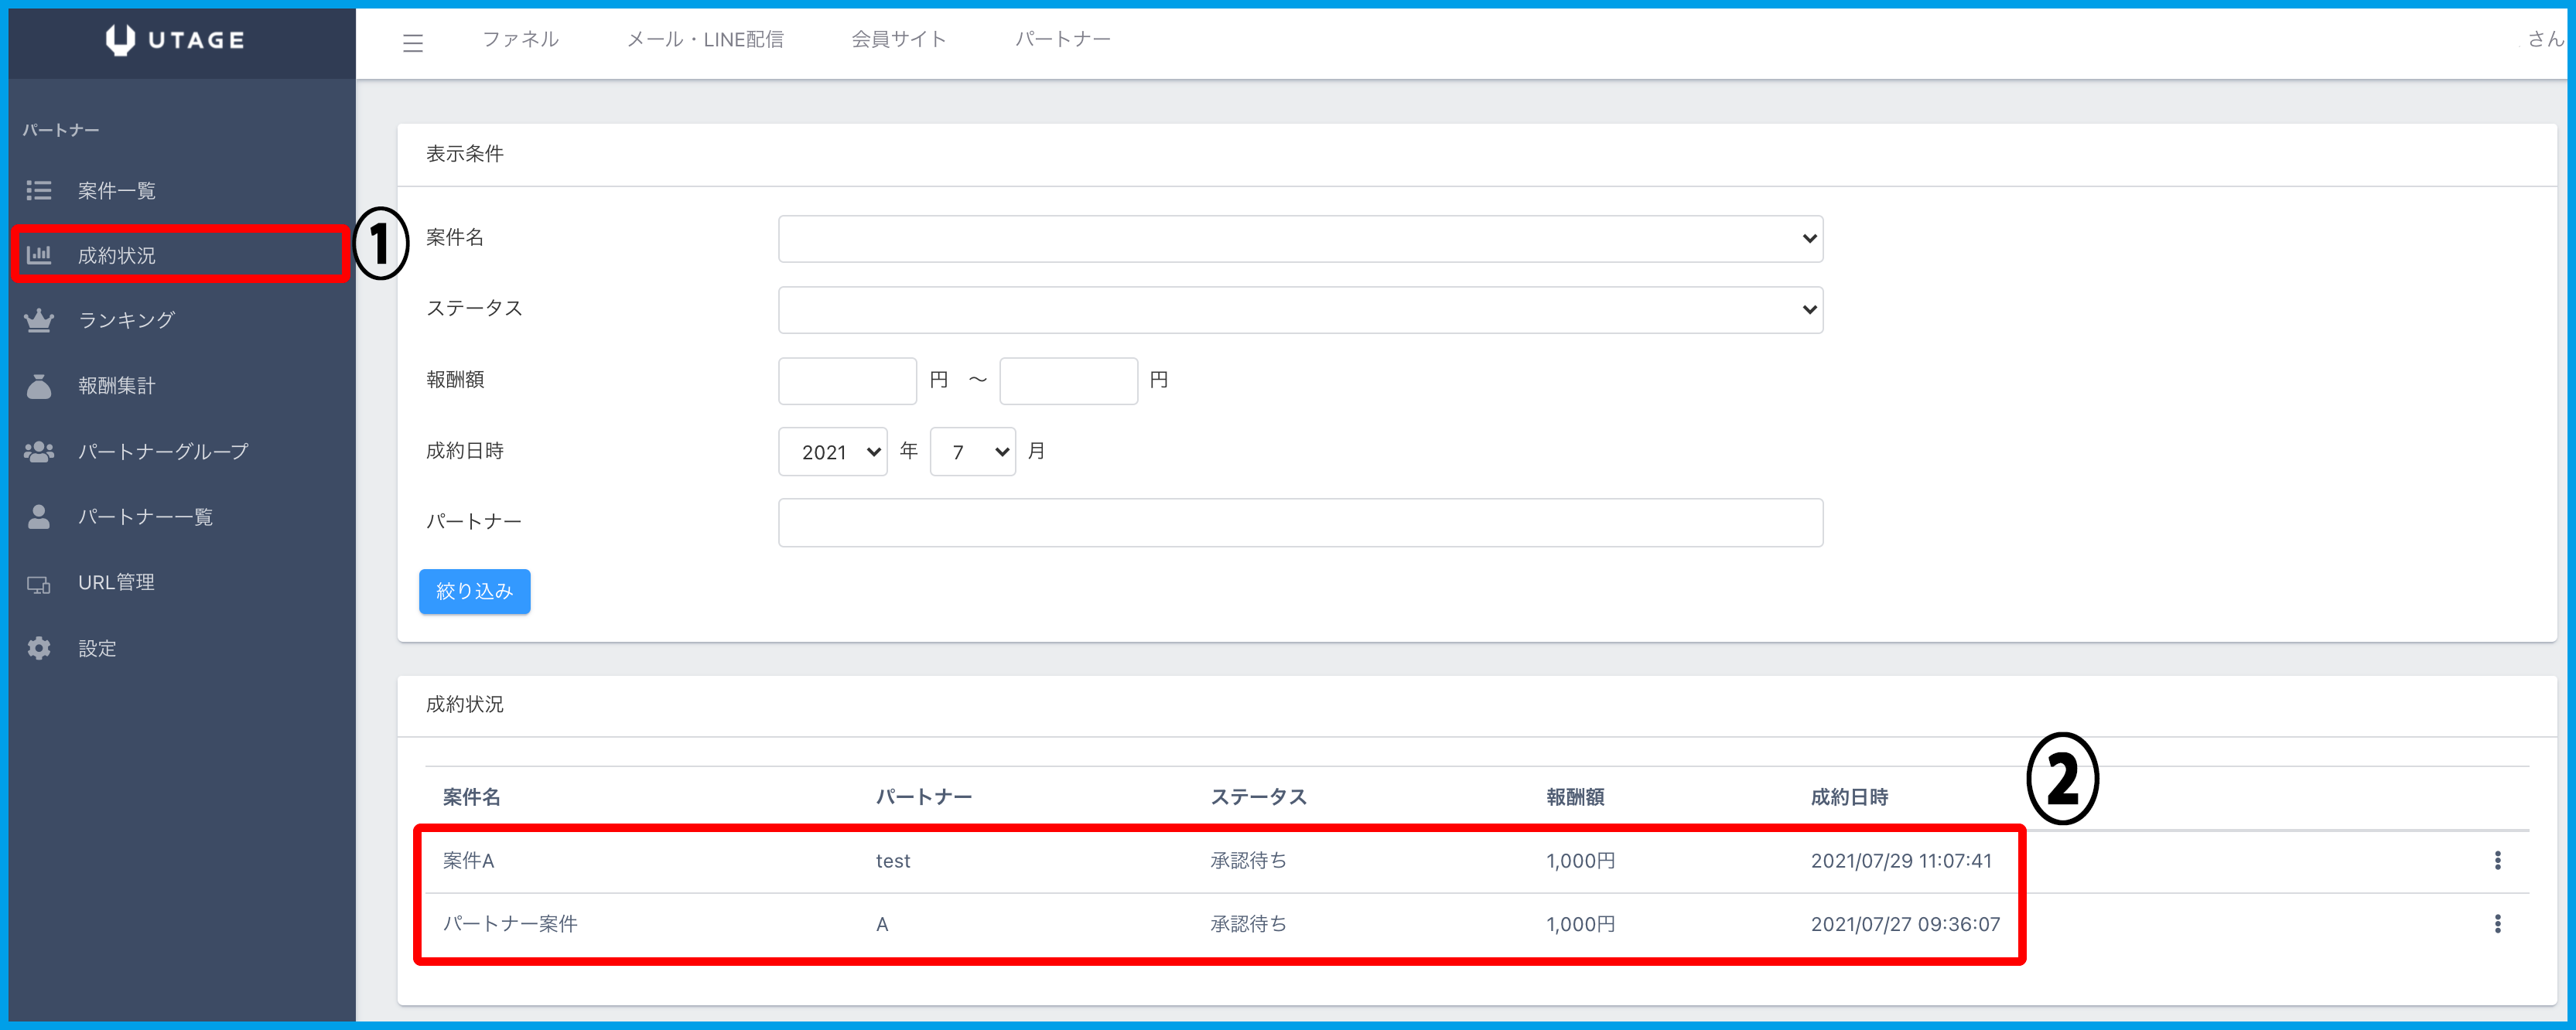The width and height of the screenshot is (2576, 1030).
Task: Click the 成約状況 bar chart icon
Action: pos(39,254)
